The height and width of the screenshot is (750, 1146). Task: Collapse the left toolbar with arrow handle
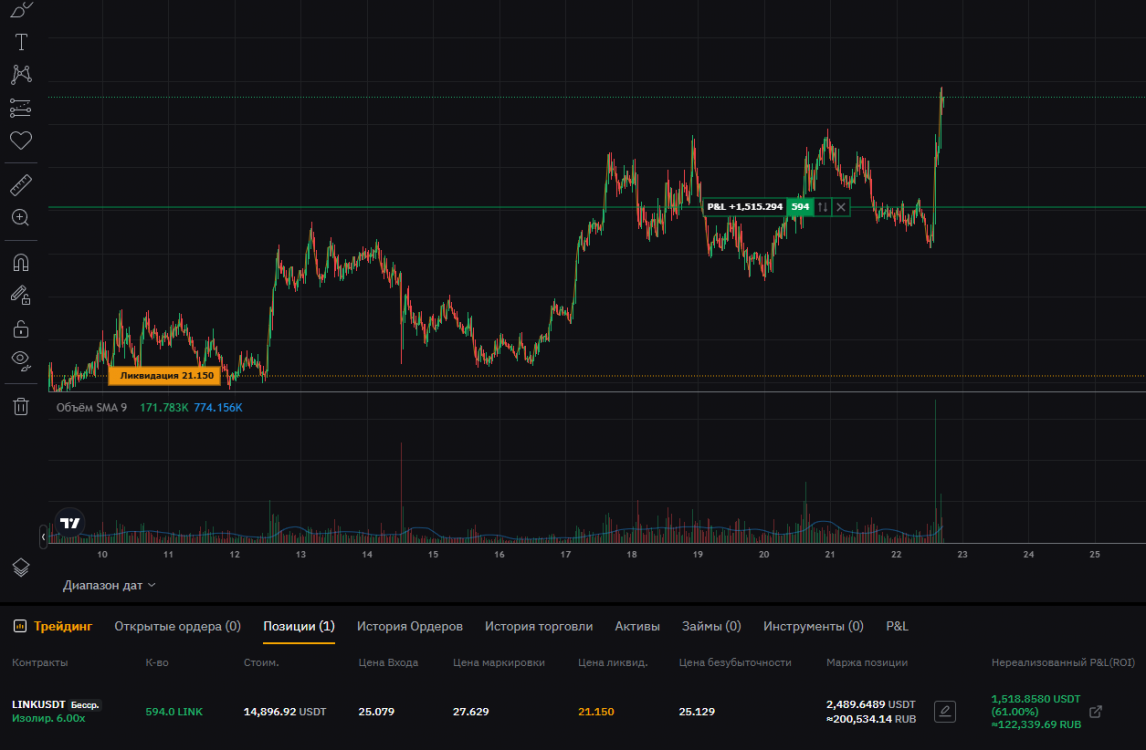pyautogui.click(x=43, y=537)
